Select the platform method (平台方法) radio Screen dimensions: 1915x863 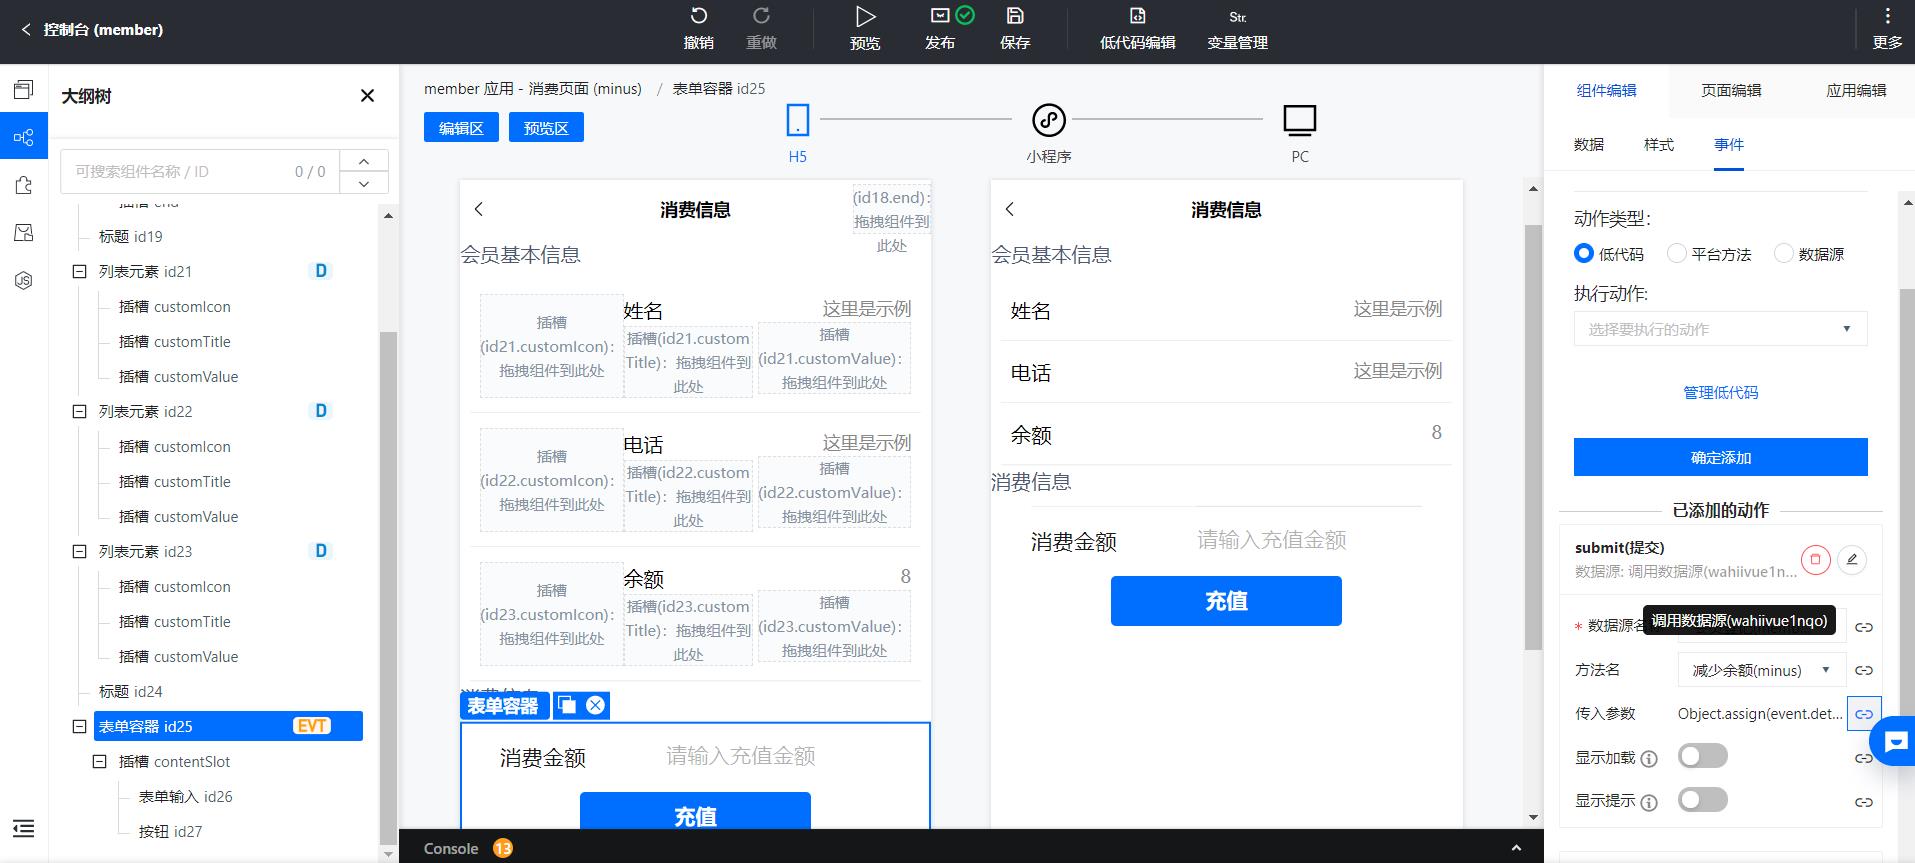click(1676, 254)
